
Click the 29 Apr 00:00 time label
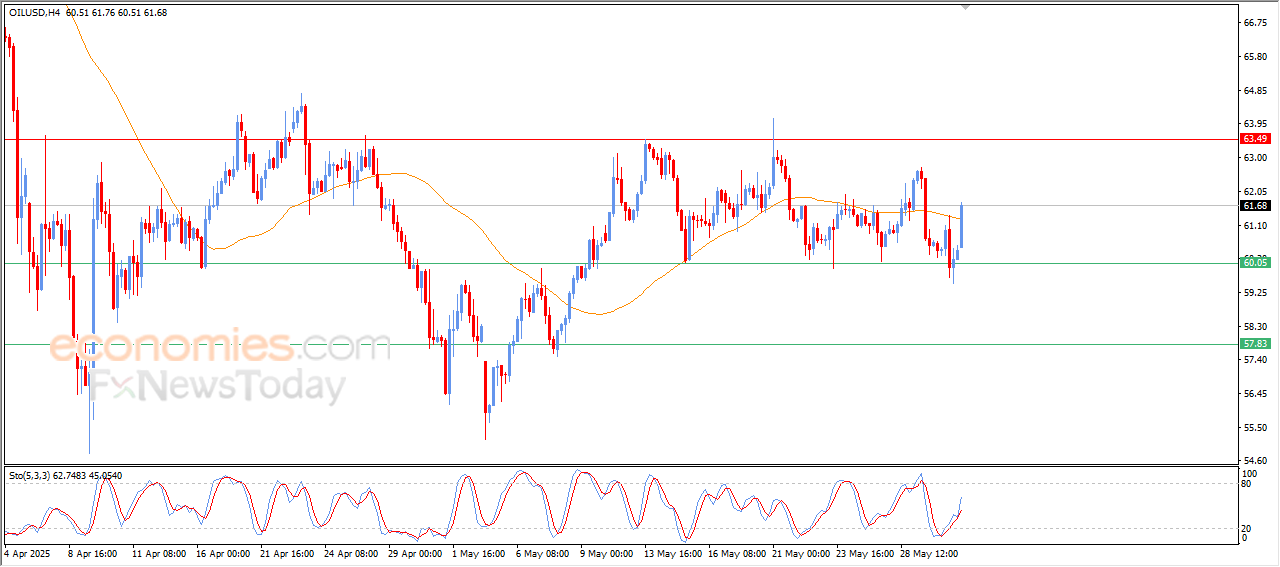pos(416,552)
